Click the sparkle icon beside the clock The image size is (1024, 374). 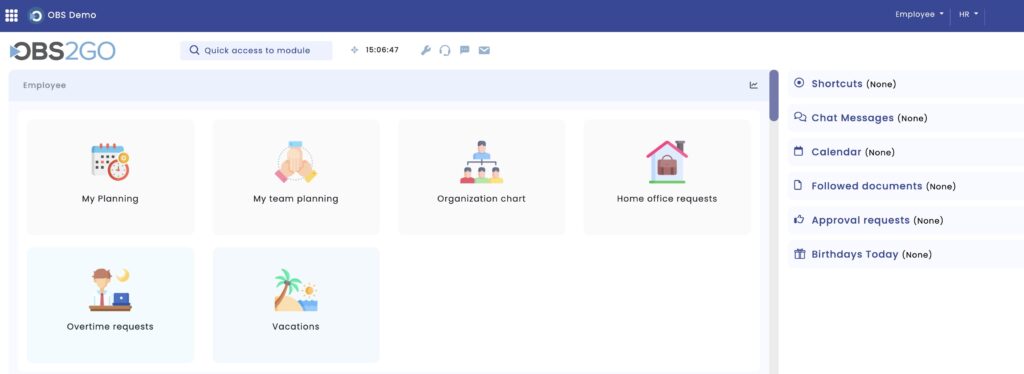pos(355,50)
